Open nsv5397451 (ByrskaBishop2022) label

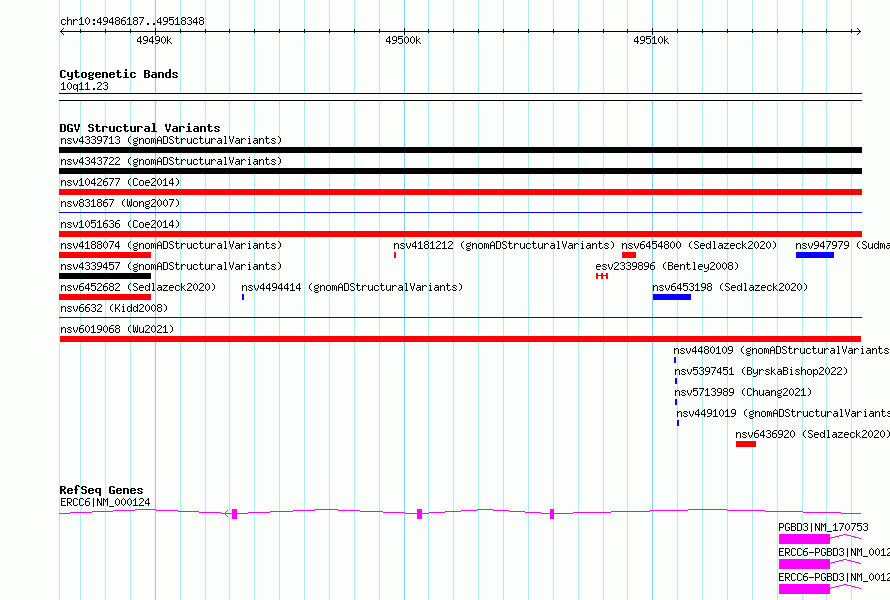761,371
